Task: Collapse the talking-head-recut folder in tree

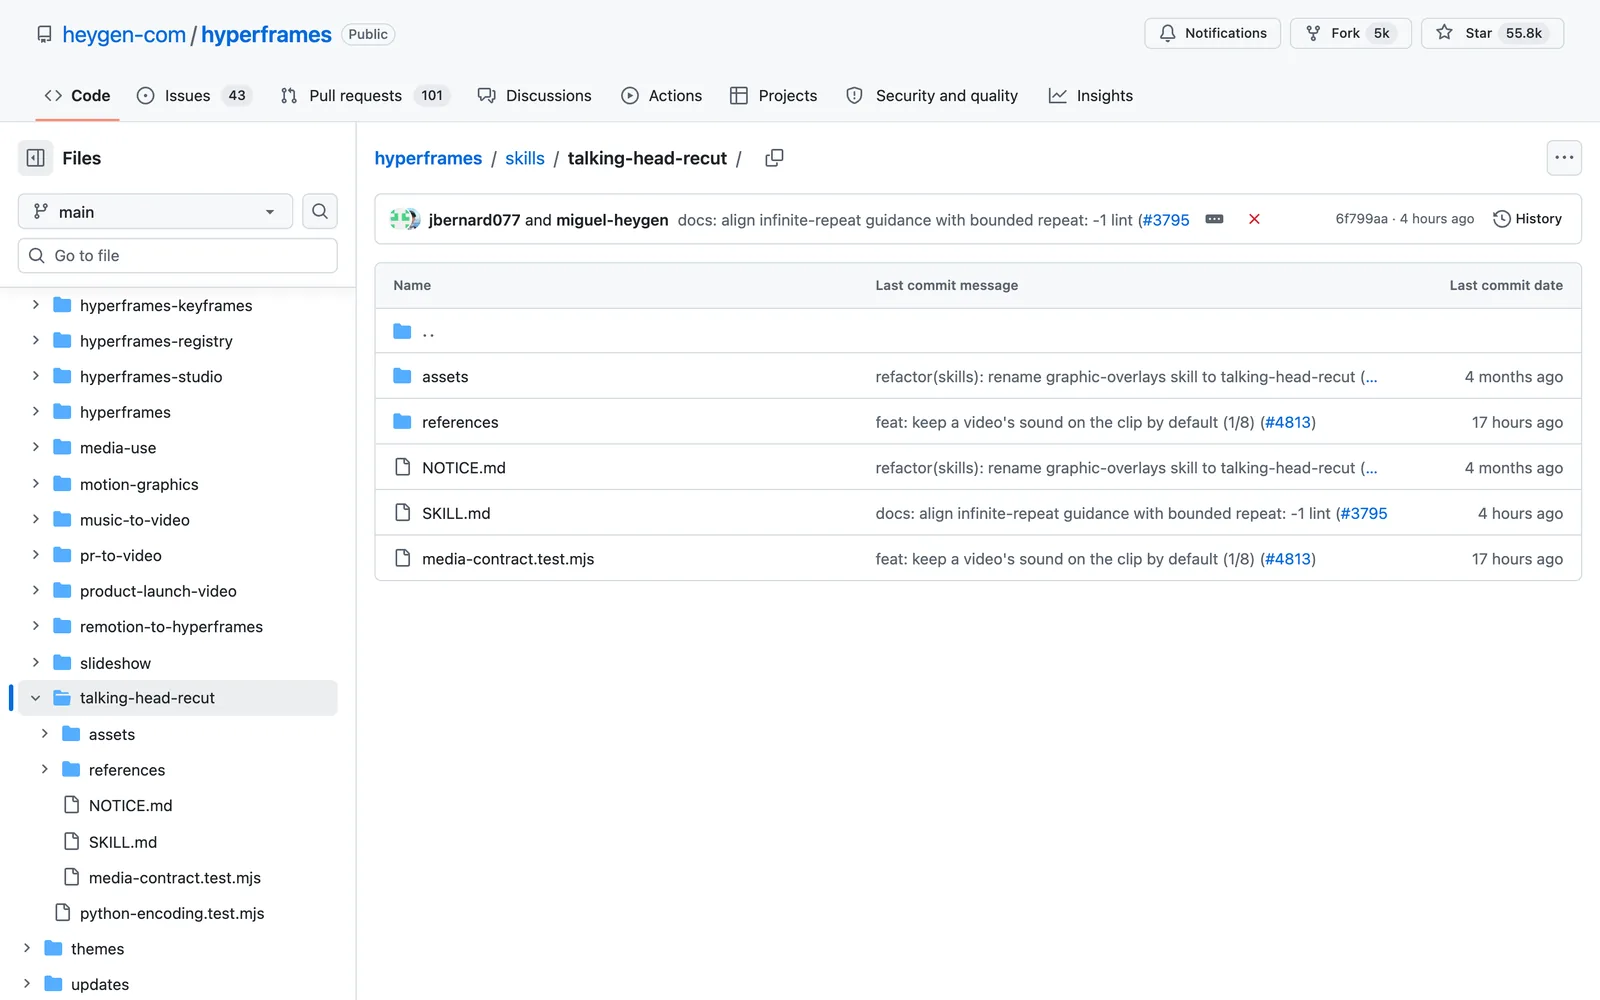Action: tap(36, 698)
